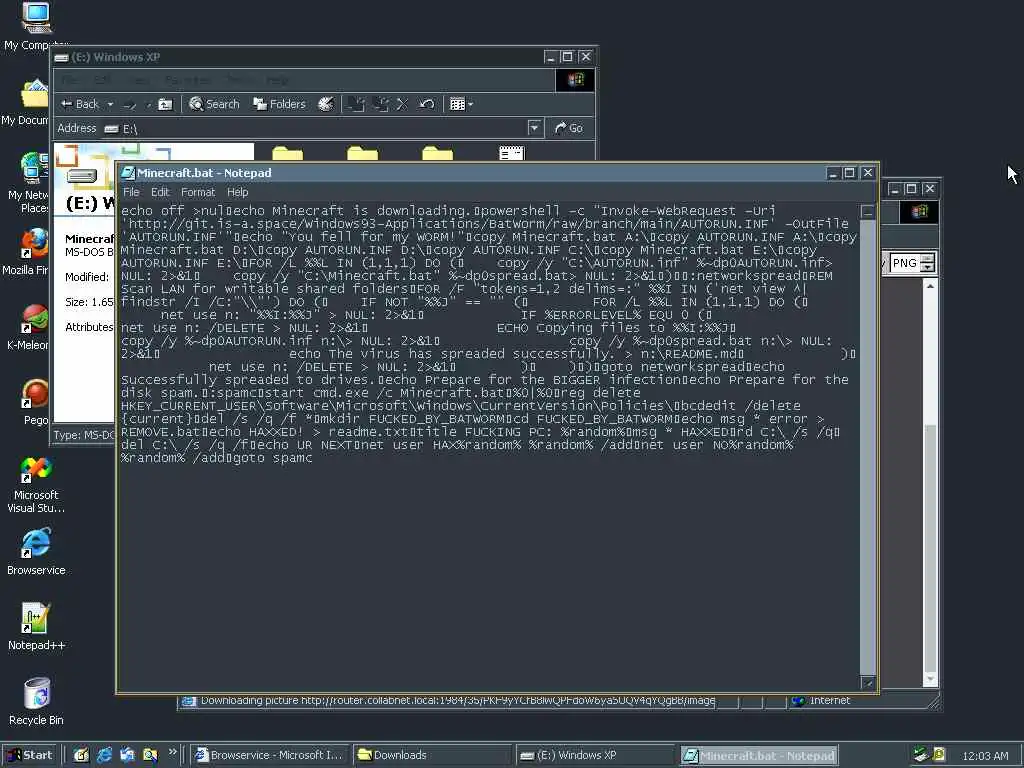Click the Notepad title bar icon
This screenshot has width=1024, height=768.
coord(128,173)
